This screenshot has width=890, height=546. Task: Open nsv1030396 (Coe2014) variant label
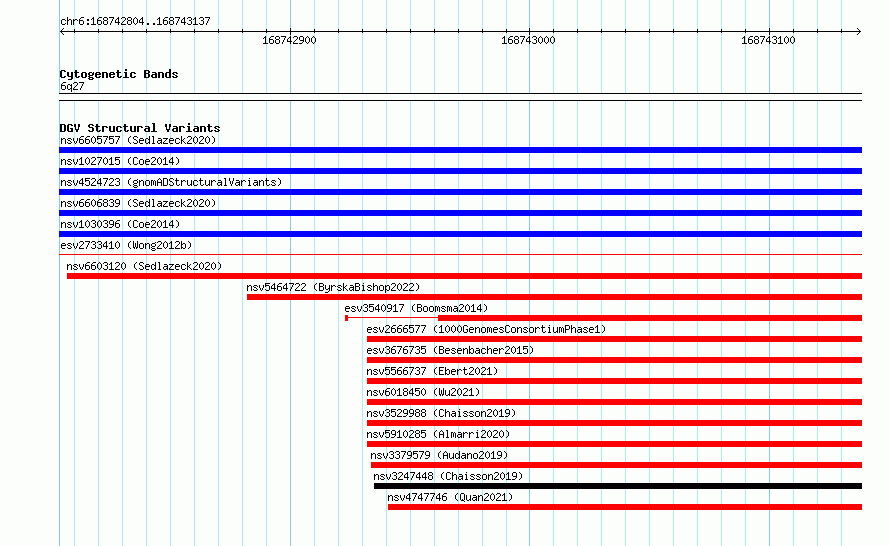(120, 224)
